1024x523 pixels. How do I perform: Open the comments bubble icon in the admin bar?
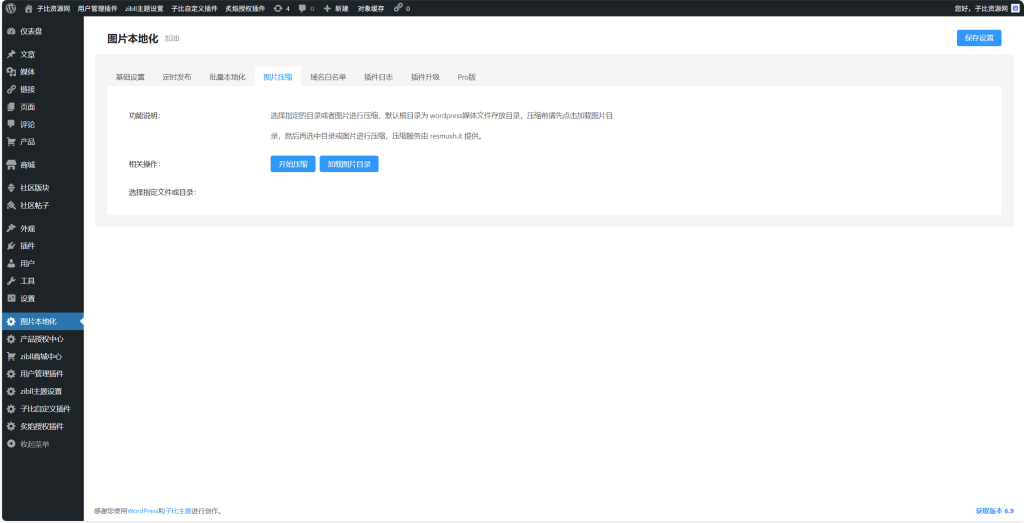coord(305,8)
